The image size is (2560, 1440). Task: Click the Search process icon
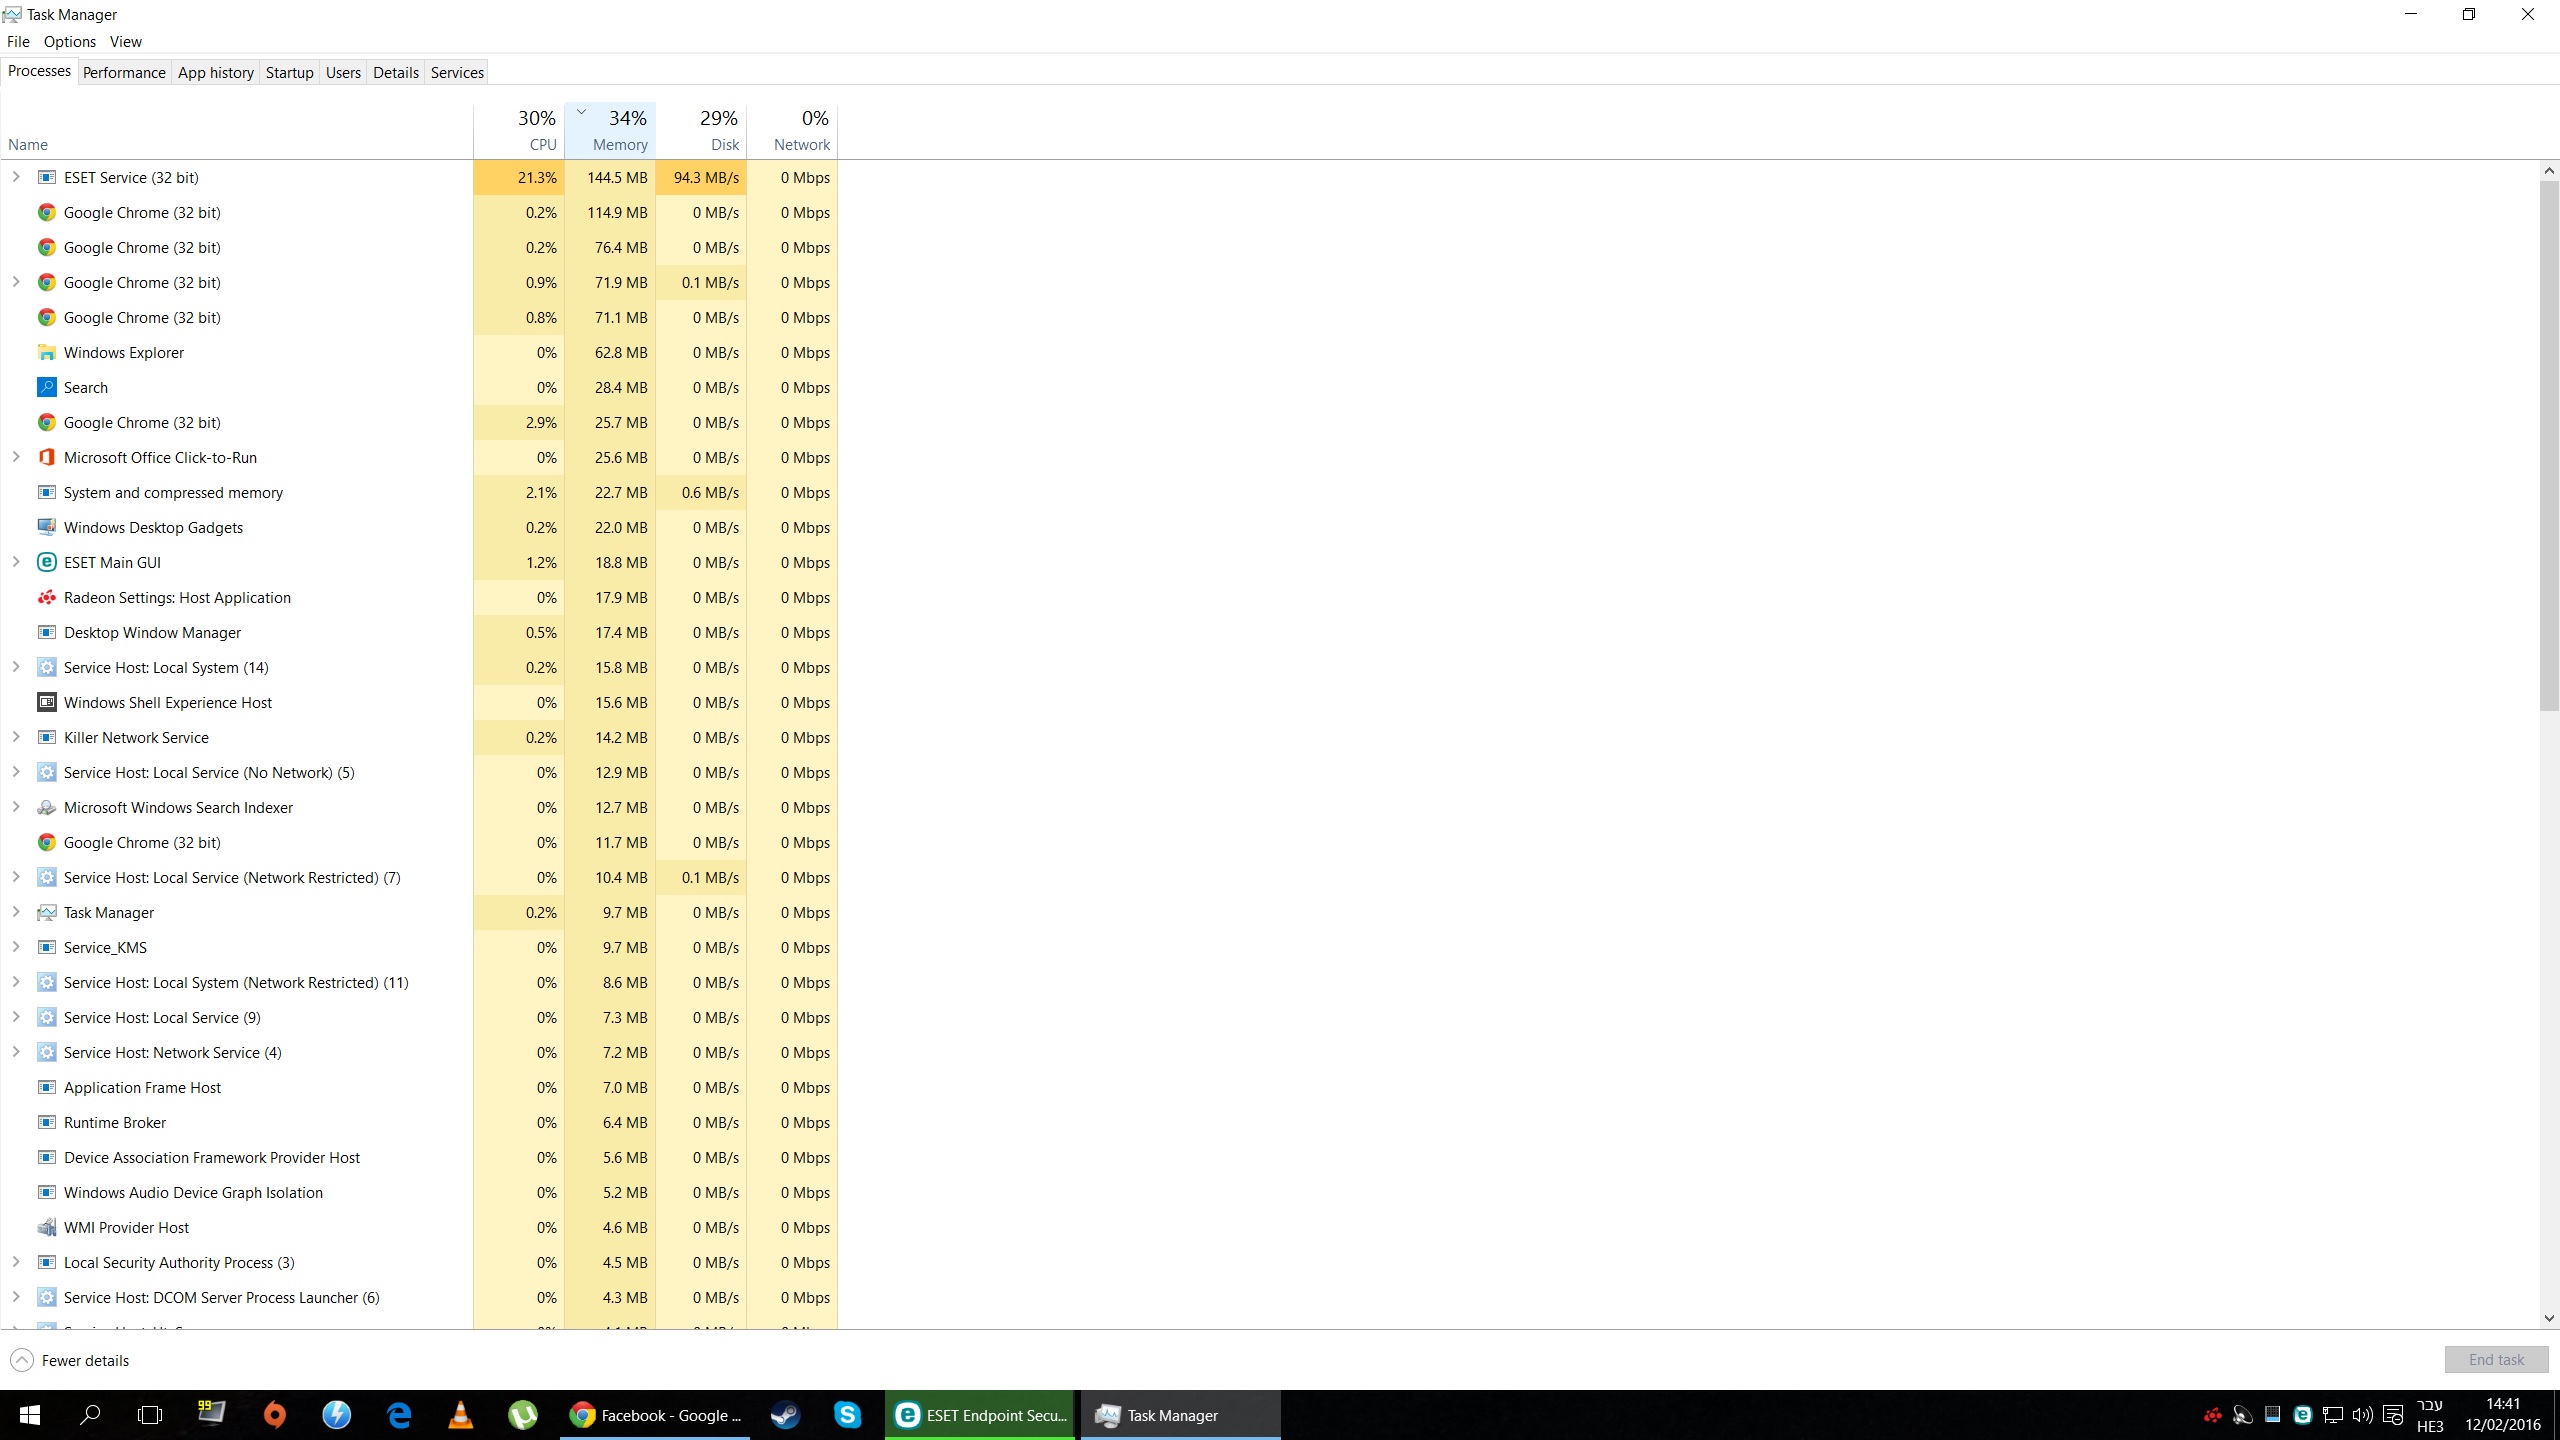tap(46, 387)
